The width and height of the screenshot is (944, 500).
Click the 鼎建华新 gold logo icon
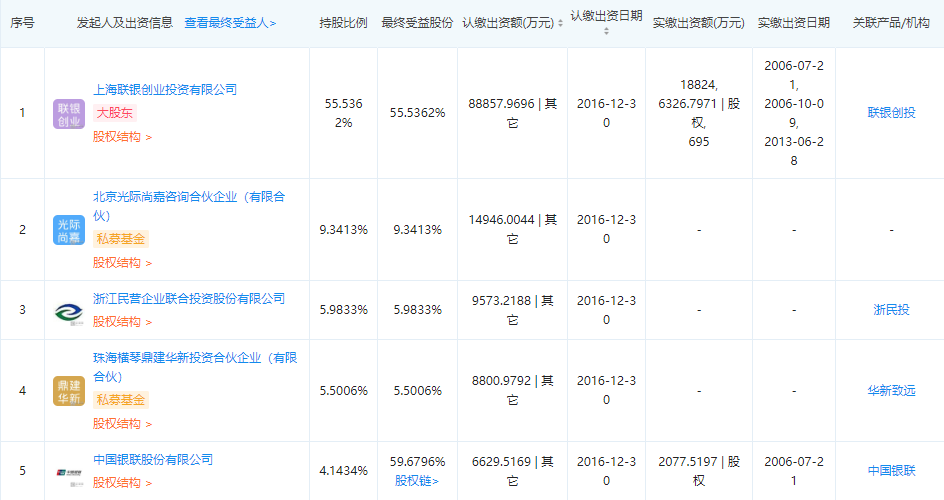(x=69, y=391)
